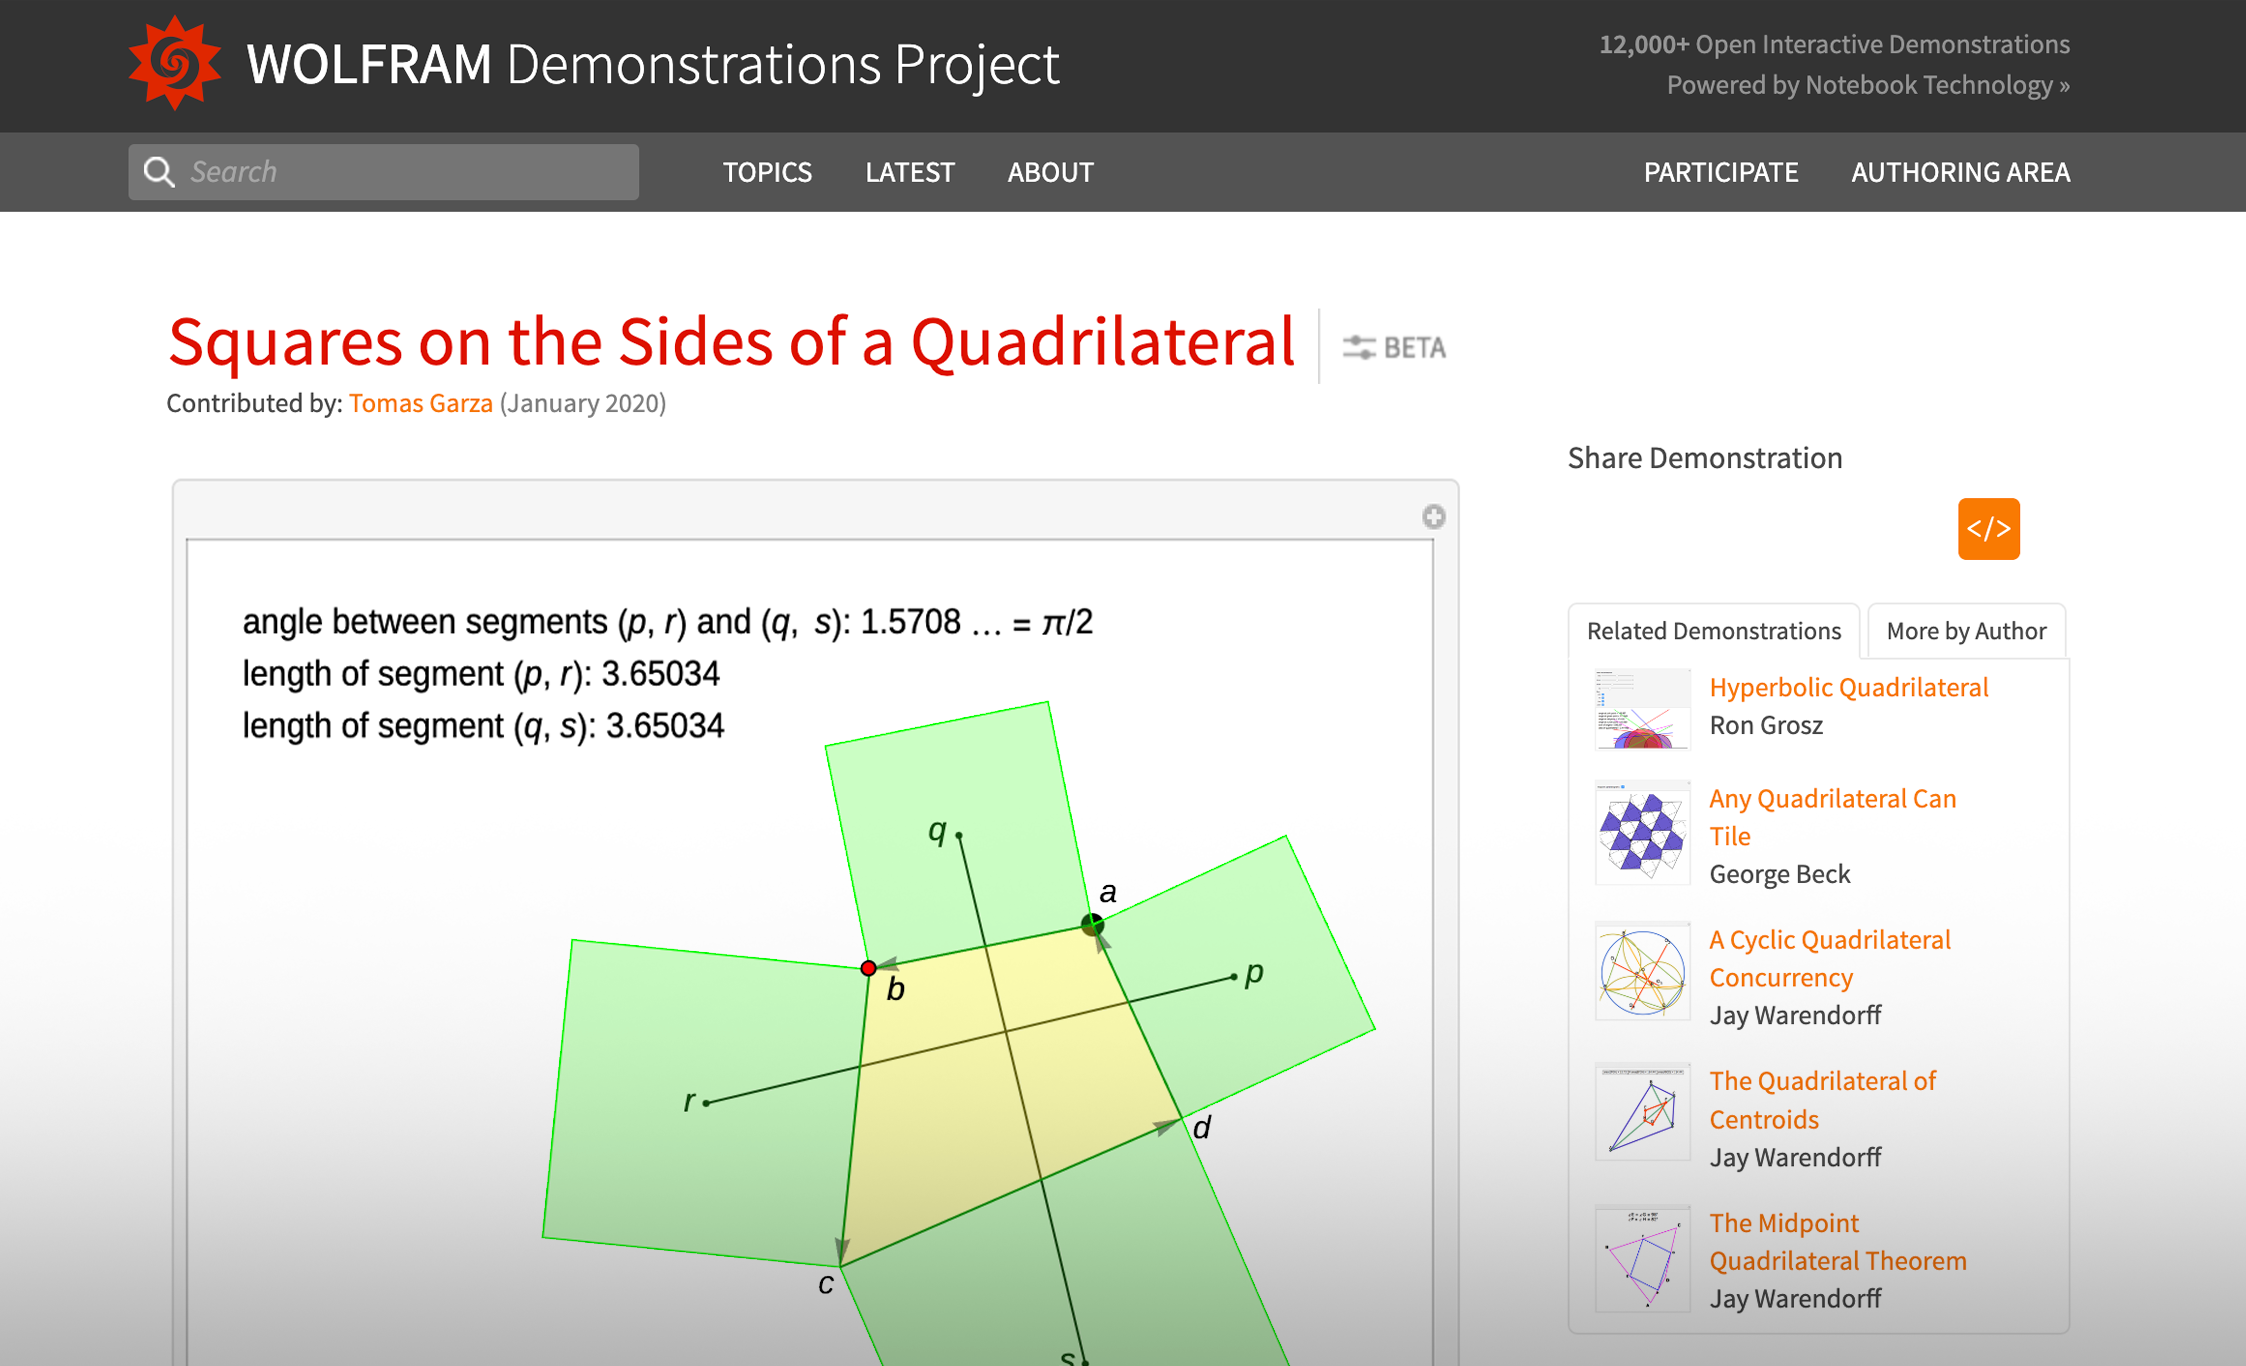Click the orange embed code icon
Screen dimensions: 2246x1366
[x=1988, y=529]
